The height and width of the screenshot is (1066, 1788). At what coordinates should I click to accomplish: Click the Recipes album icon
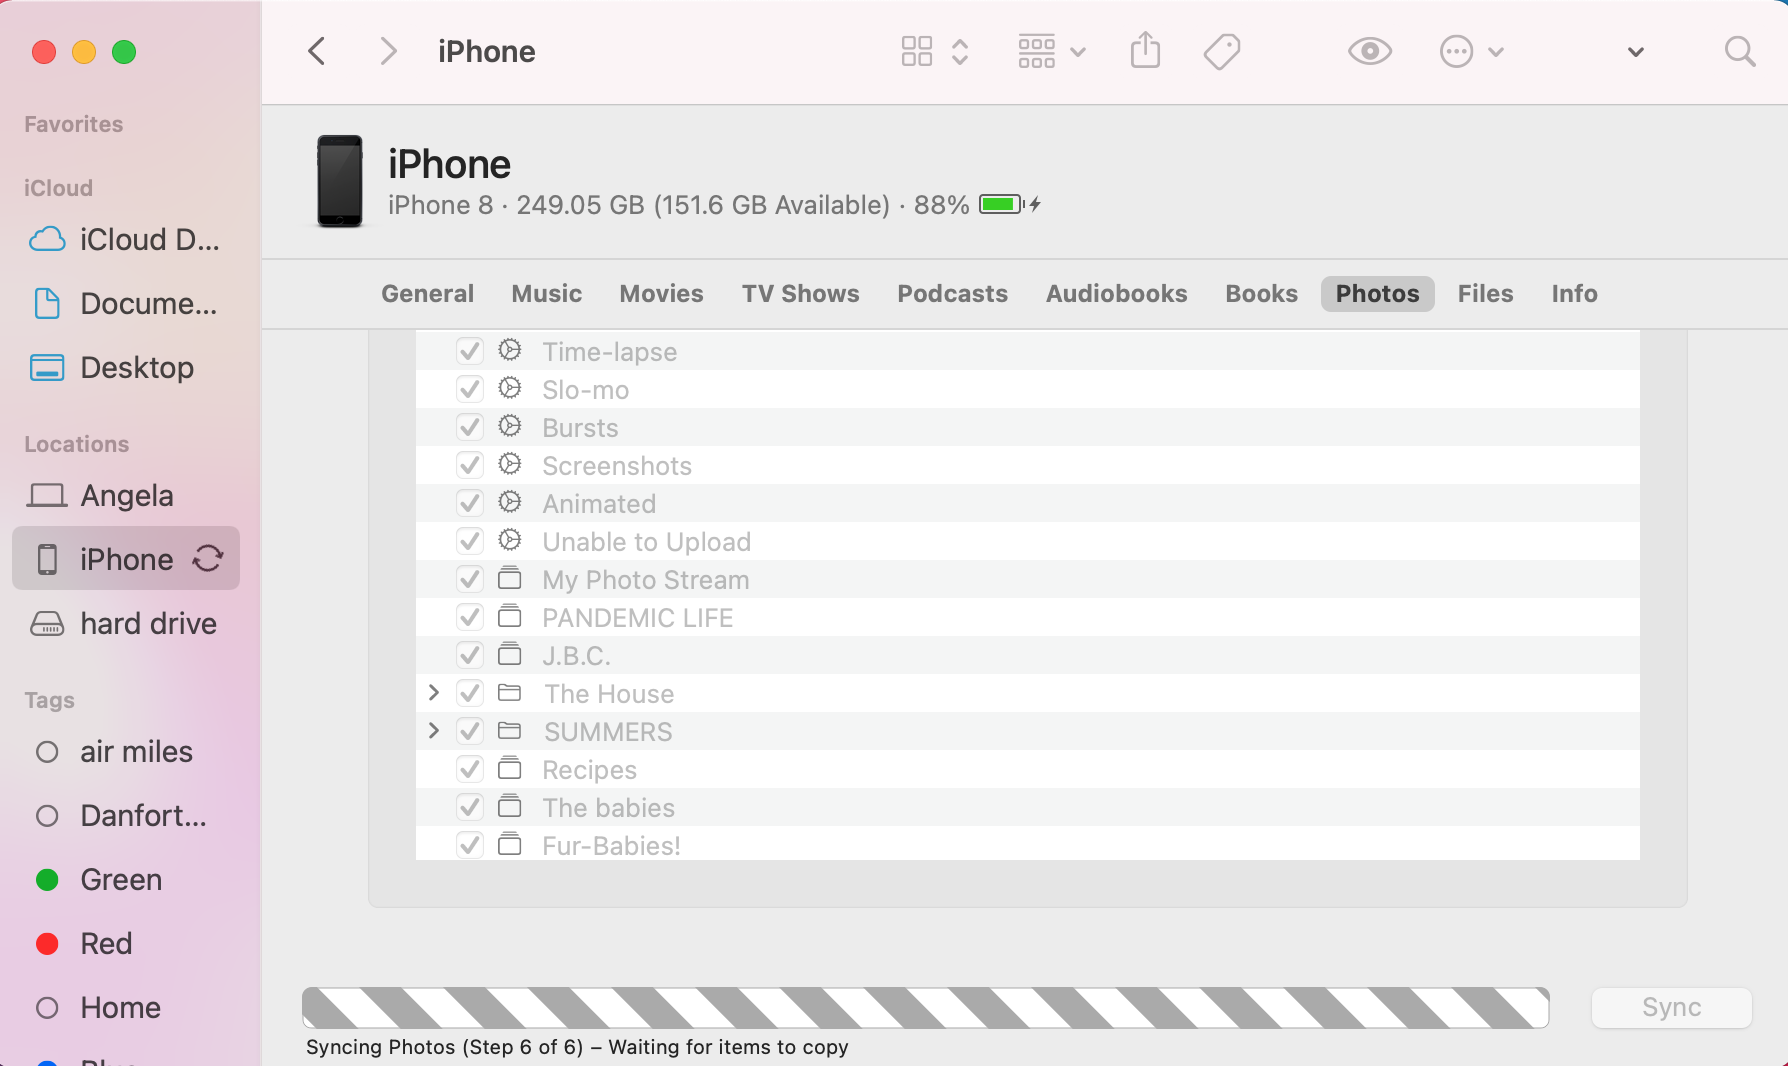[x=510, y=768]
